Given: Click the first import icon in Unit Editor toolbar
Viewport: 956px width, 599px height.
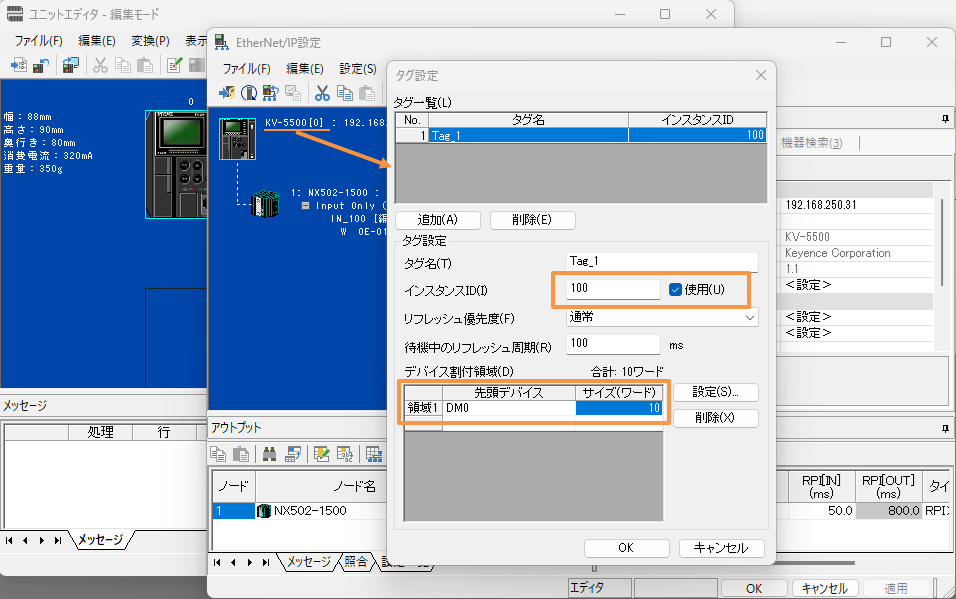Looking at the screenshot, I should pos(18,65).
